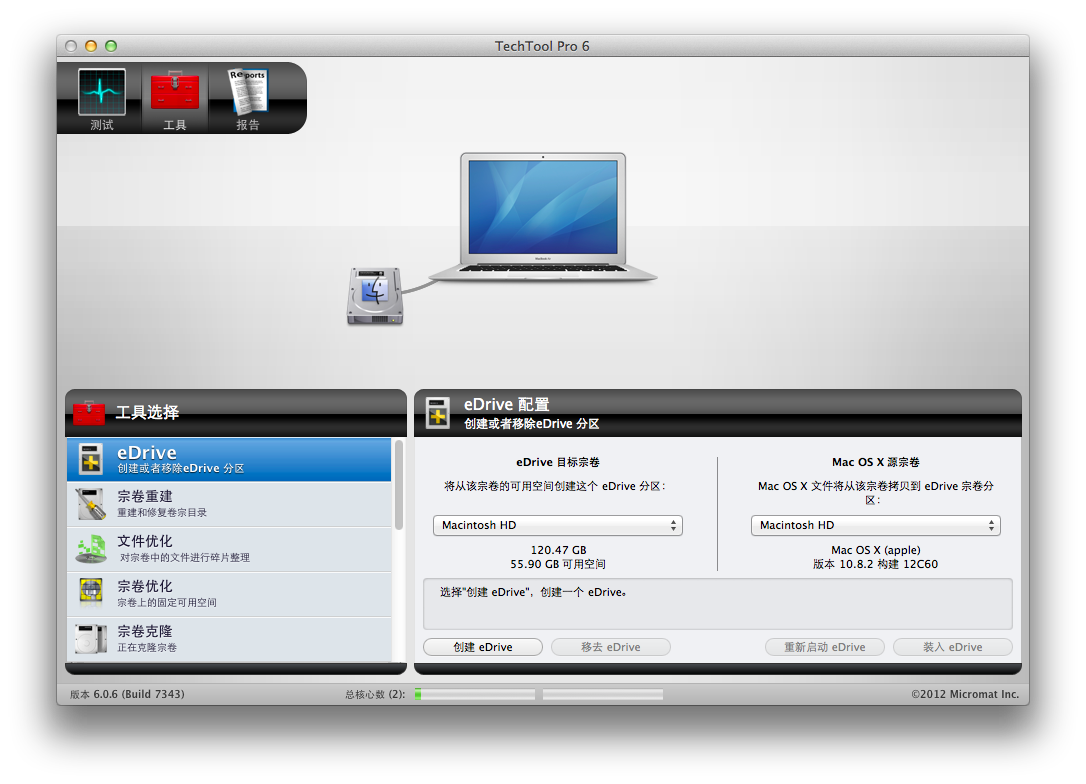The height and width of the screenshot is (784, 1086).
Task: Click the second CPU core usage bar
Action: (603, 694)
